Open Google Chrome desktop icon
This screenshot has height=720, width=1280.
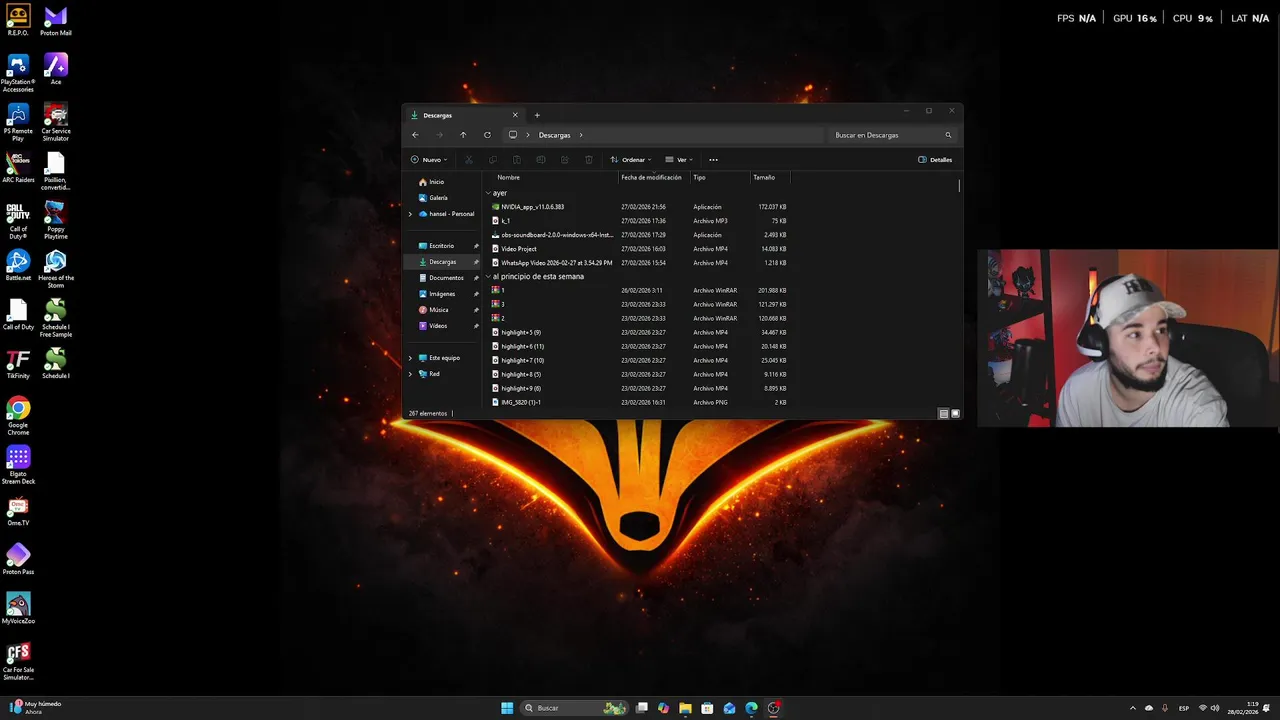18,415
